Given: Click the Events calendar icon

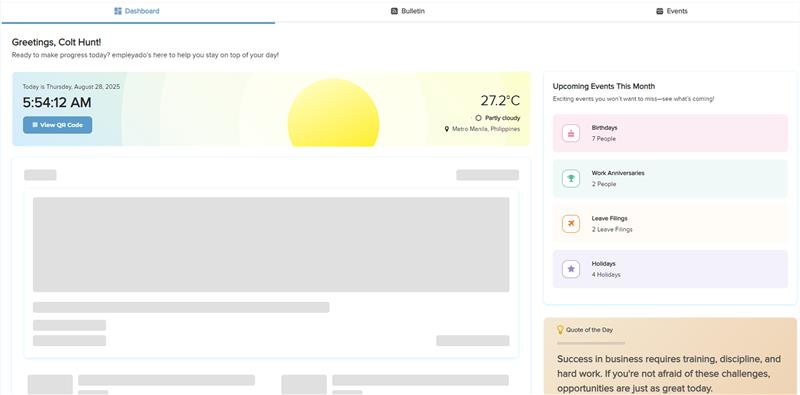Looking at the screenshot, I should tap(660, 11).
